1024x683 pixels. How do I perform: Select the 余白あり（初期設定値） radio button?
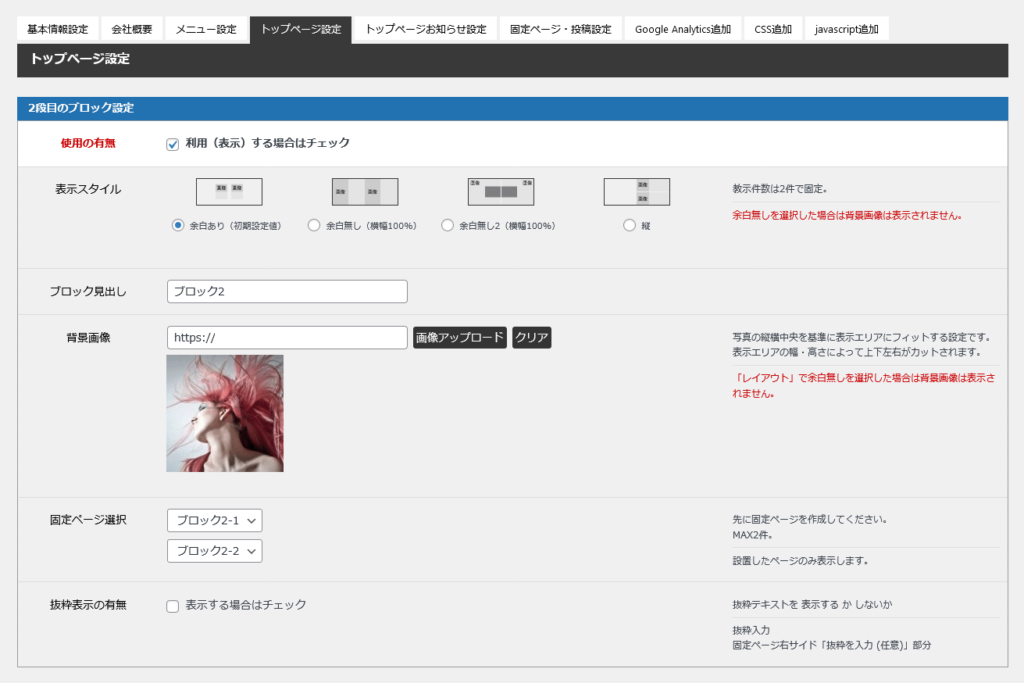coord(178,226)
